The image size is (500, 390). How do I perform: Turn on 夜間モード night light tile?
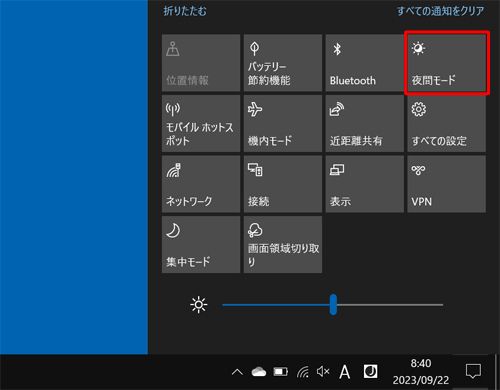pyautogui.click(x=447, y=63)
